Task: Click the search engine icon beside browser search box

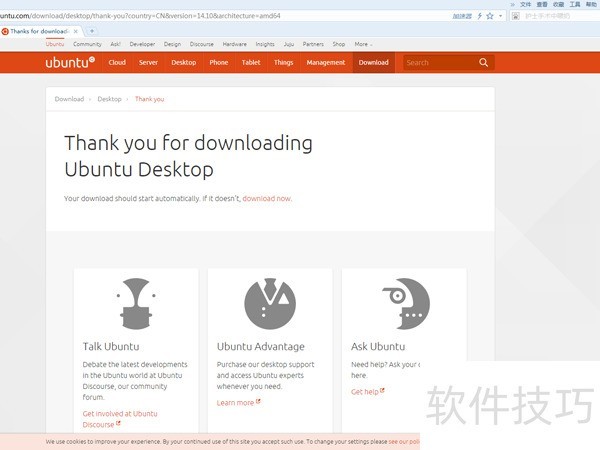Action: [516, 16]
